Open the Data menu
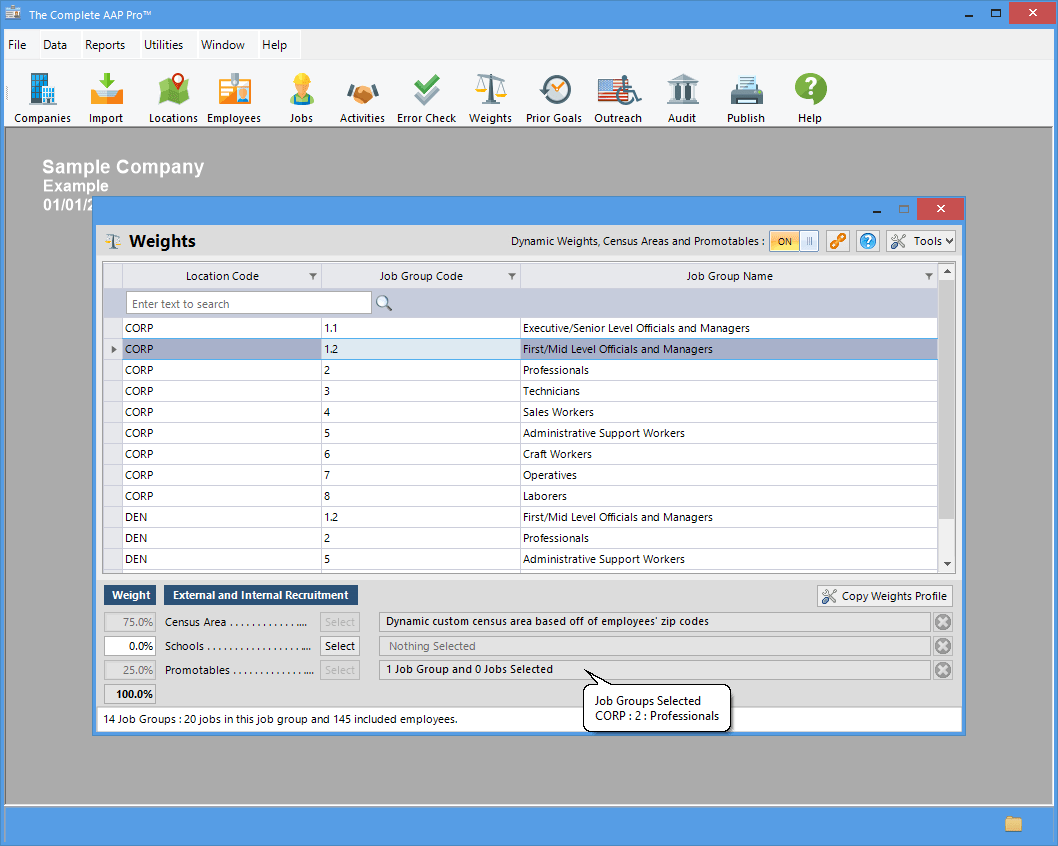 click(55, 45)
